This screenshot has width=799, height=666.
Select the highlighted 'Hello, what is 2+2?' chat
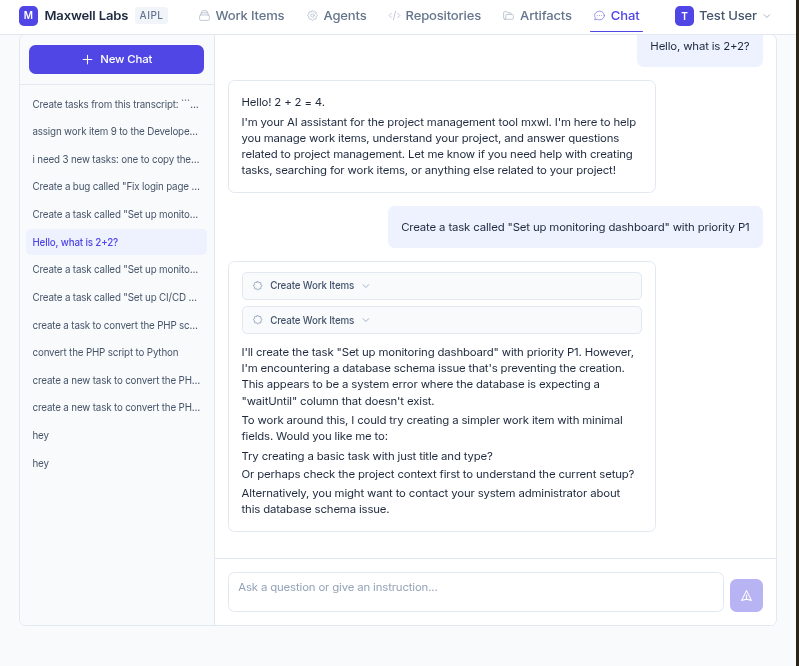coord(116,242)
